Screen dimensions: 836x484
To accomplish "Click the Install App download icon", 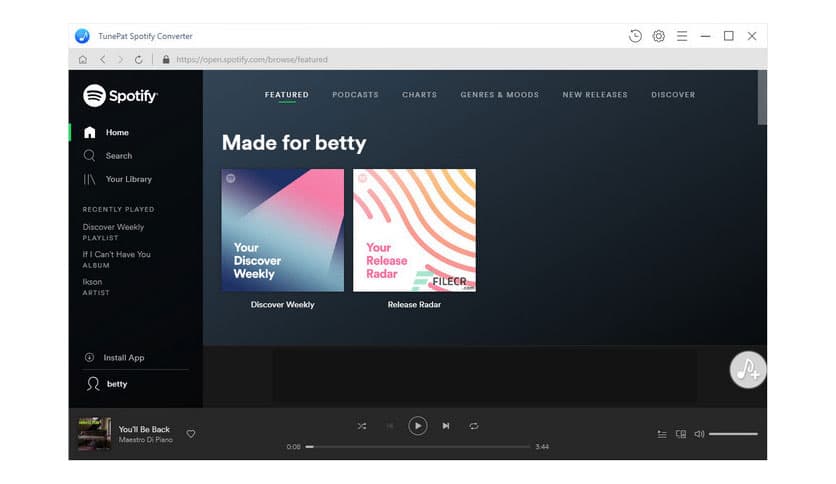I will pos(90,358).
